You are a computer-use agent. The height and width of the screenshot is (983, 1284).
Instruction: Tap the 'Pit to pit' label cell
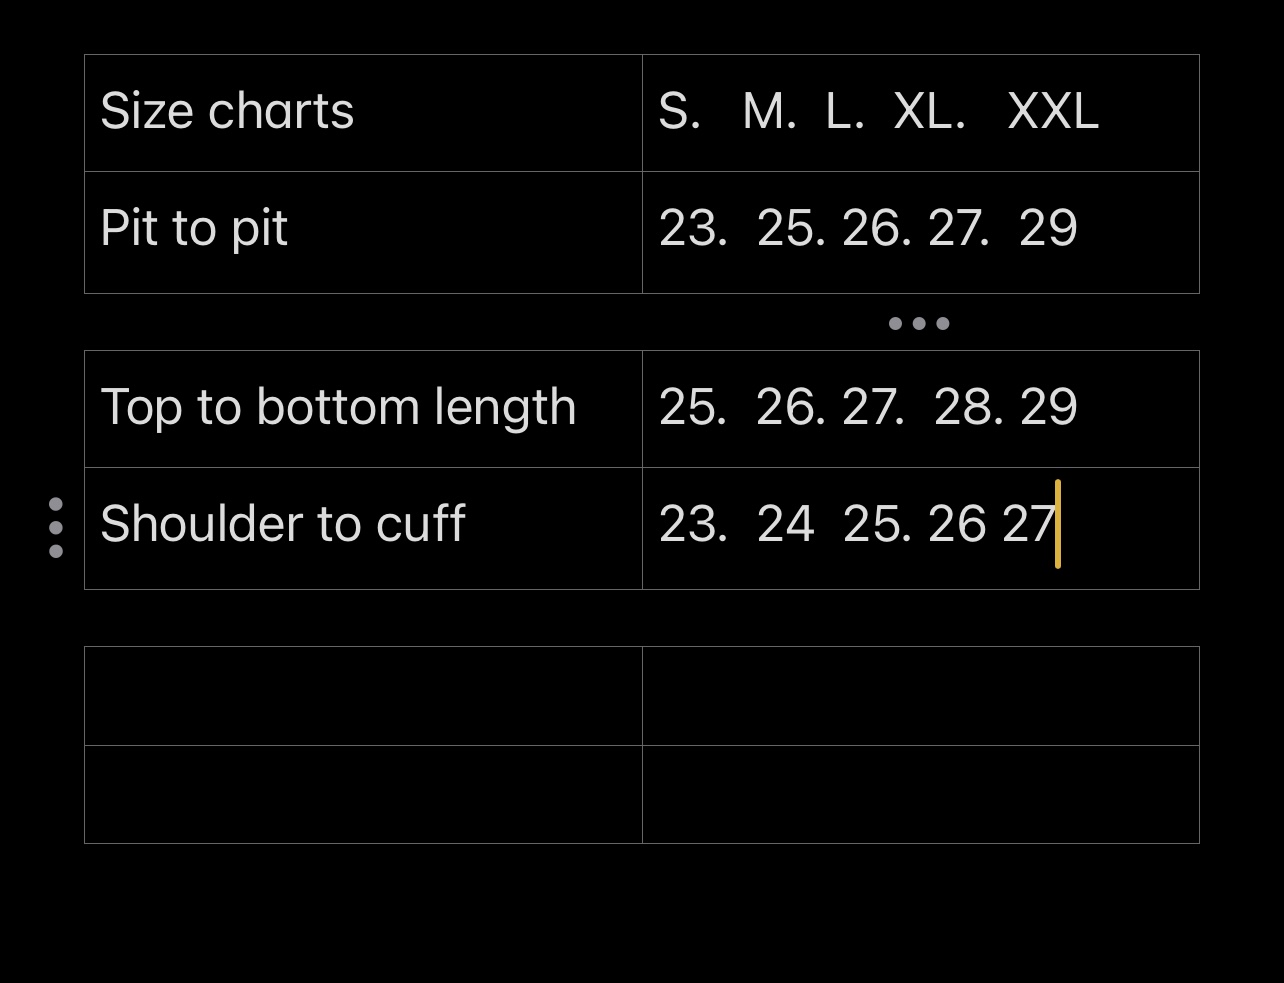point(195,229)
